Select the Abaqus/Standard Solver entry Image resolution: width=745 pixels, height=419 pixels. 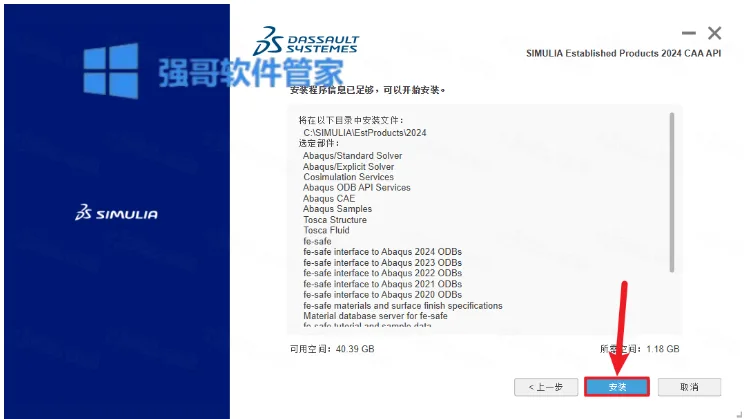tap(352, 155)
